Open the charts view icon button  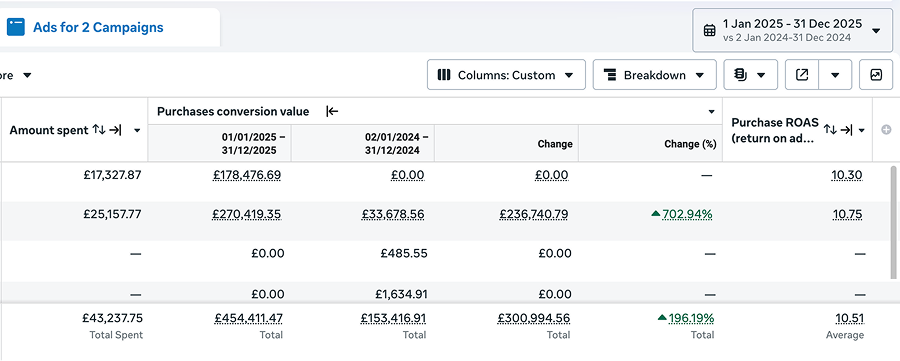876,75
